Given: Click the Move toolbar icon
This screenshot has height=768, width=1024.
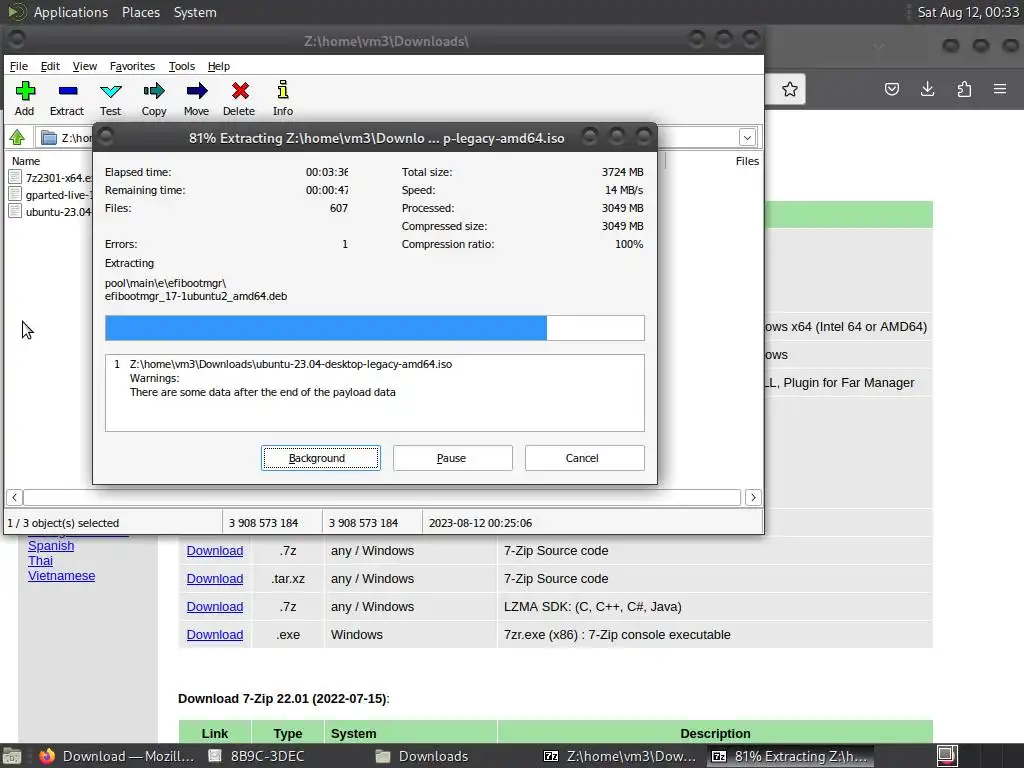Looking at the screenshot, I should coord(197,98).
